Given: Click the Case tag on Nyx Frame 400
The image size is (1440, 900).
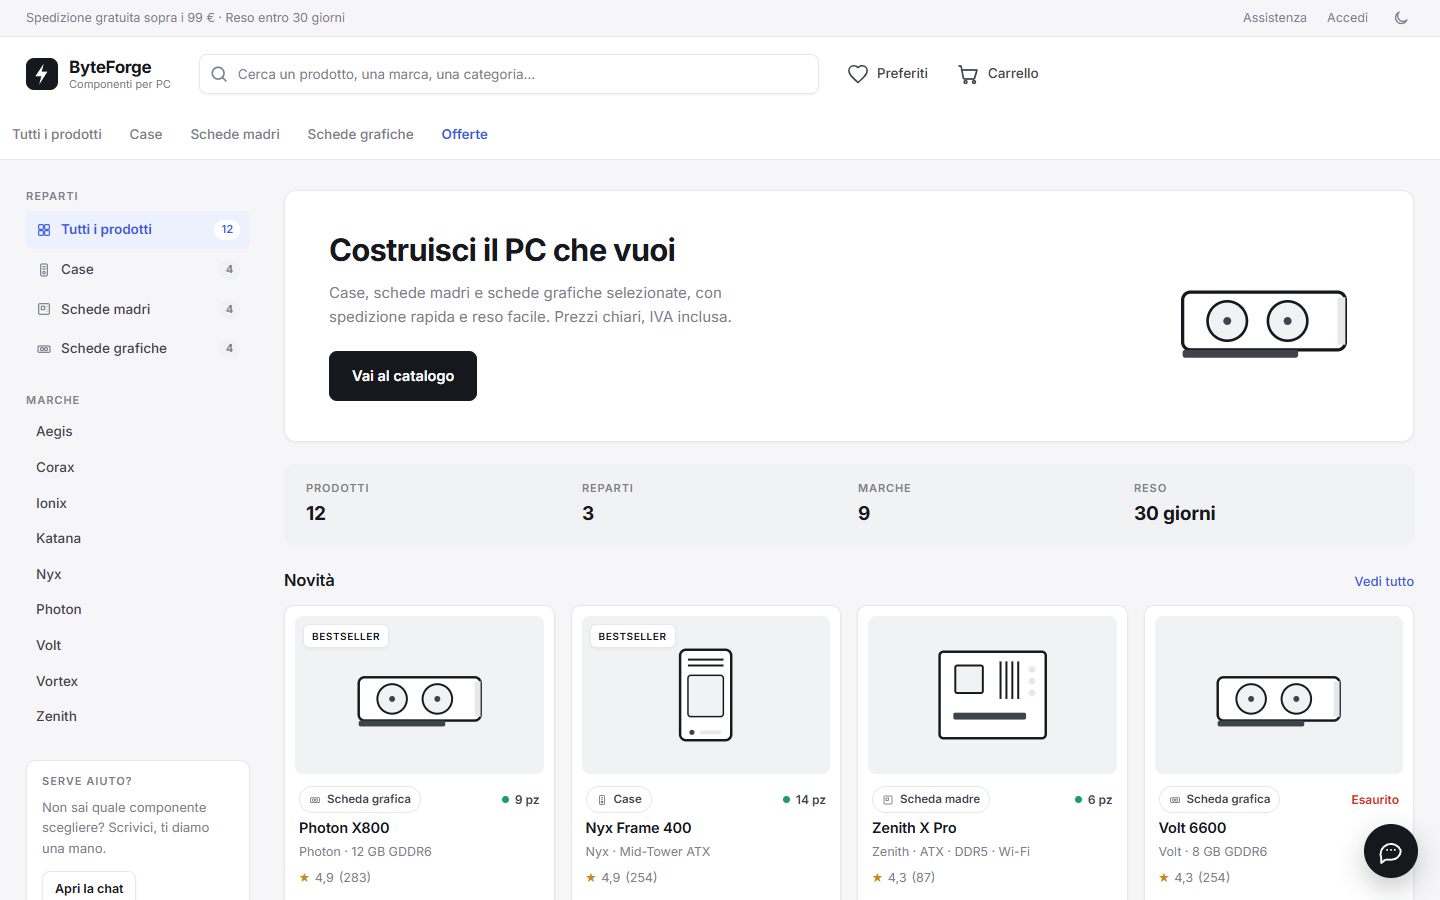Looking at the screenshot, I should (x=619, y=800).
